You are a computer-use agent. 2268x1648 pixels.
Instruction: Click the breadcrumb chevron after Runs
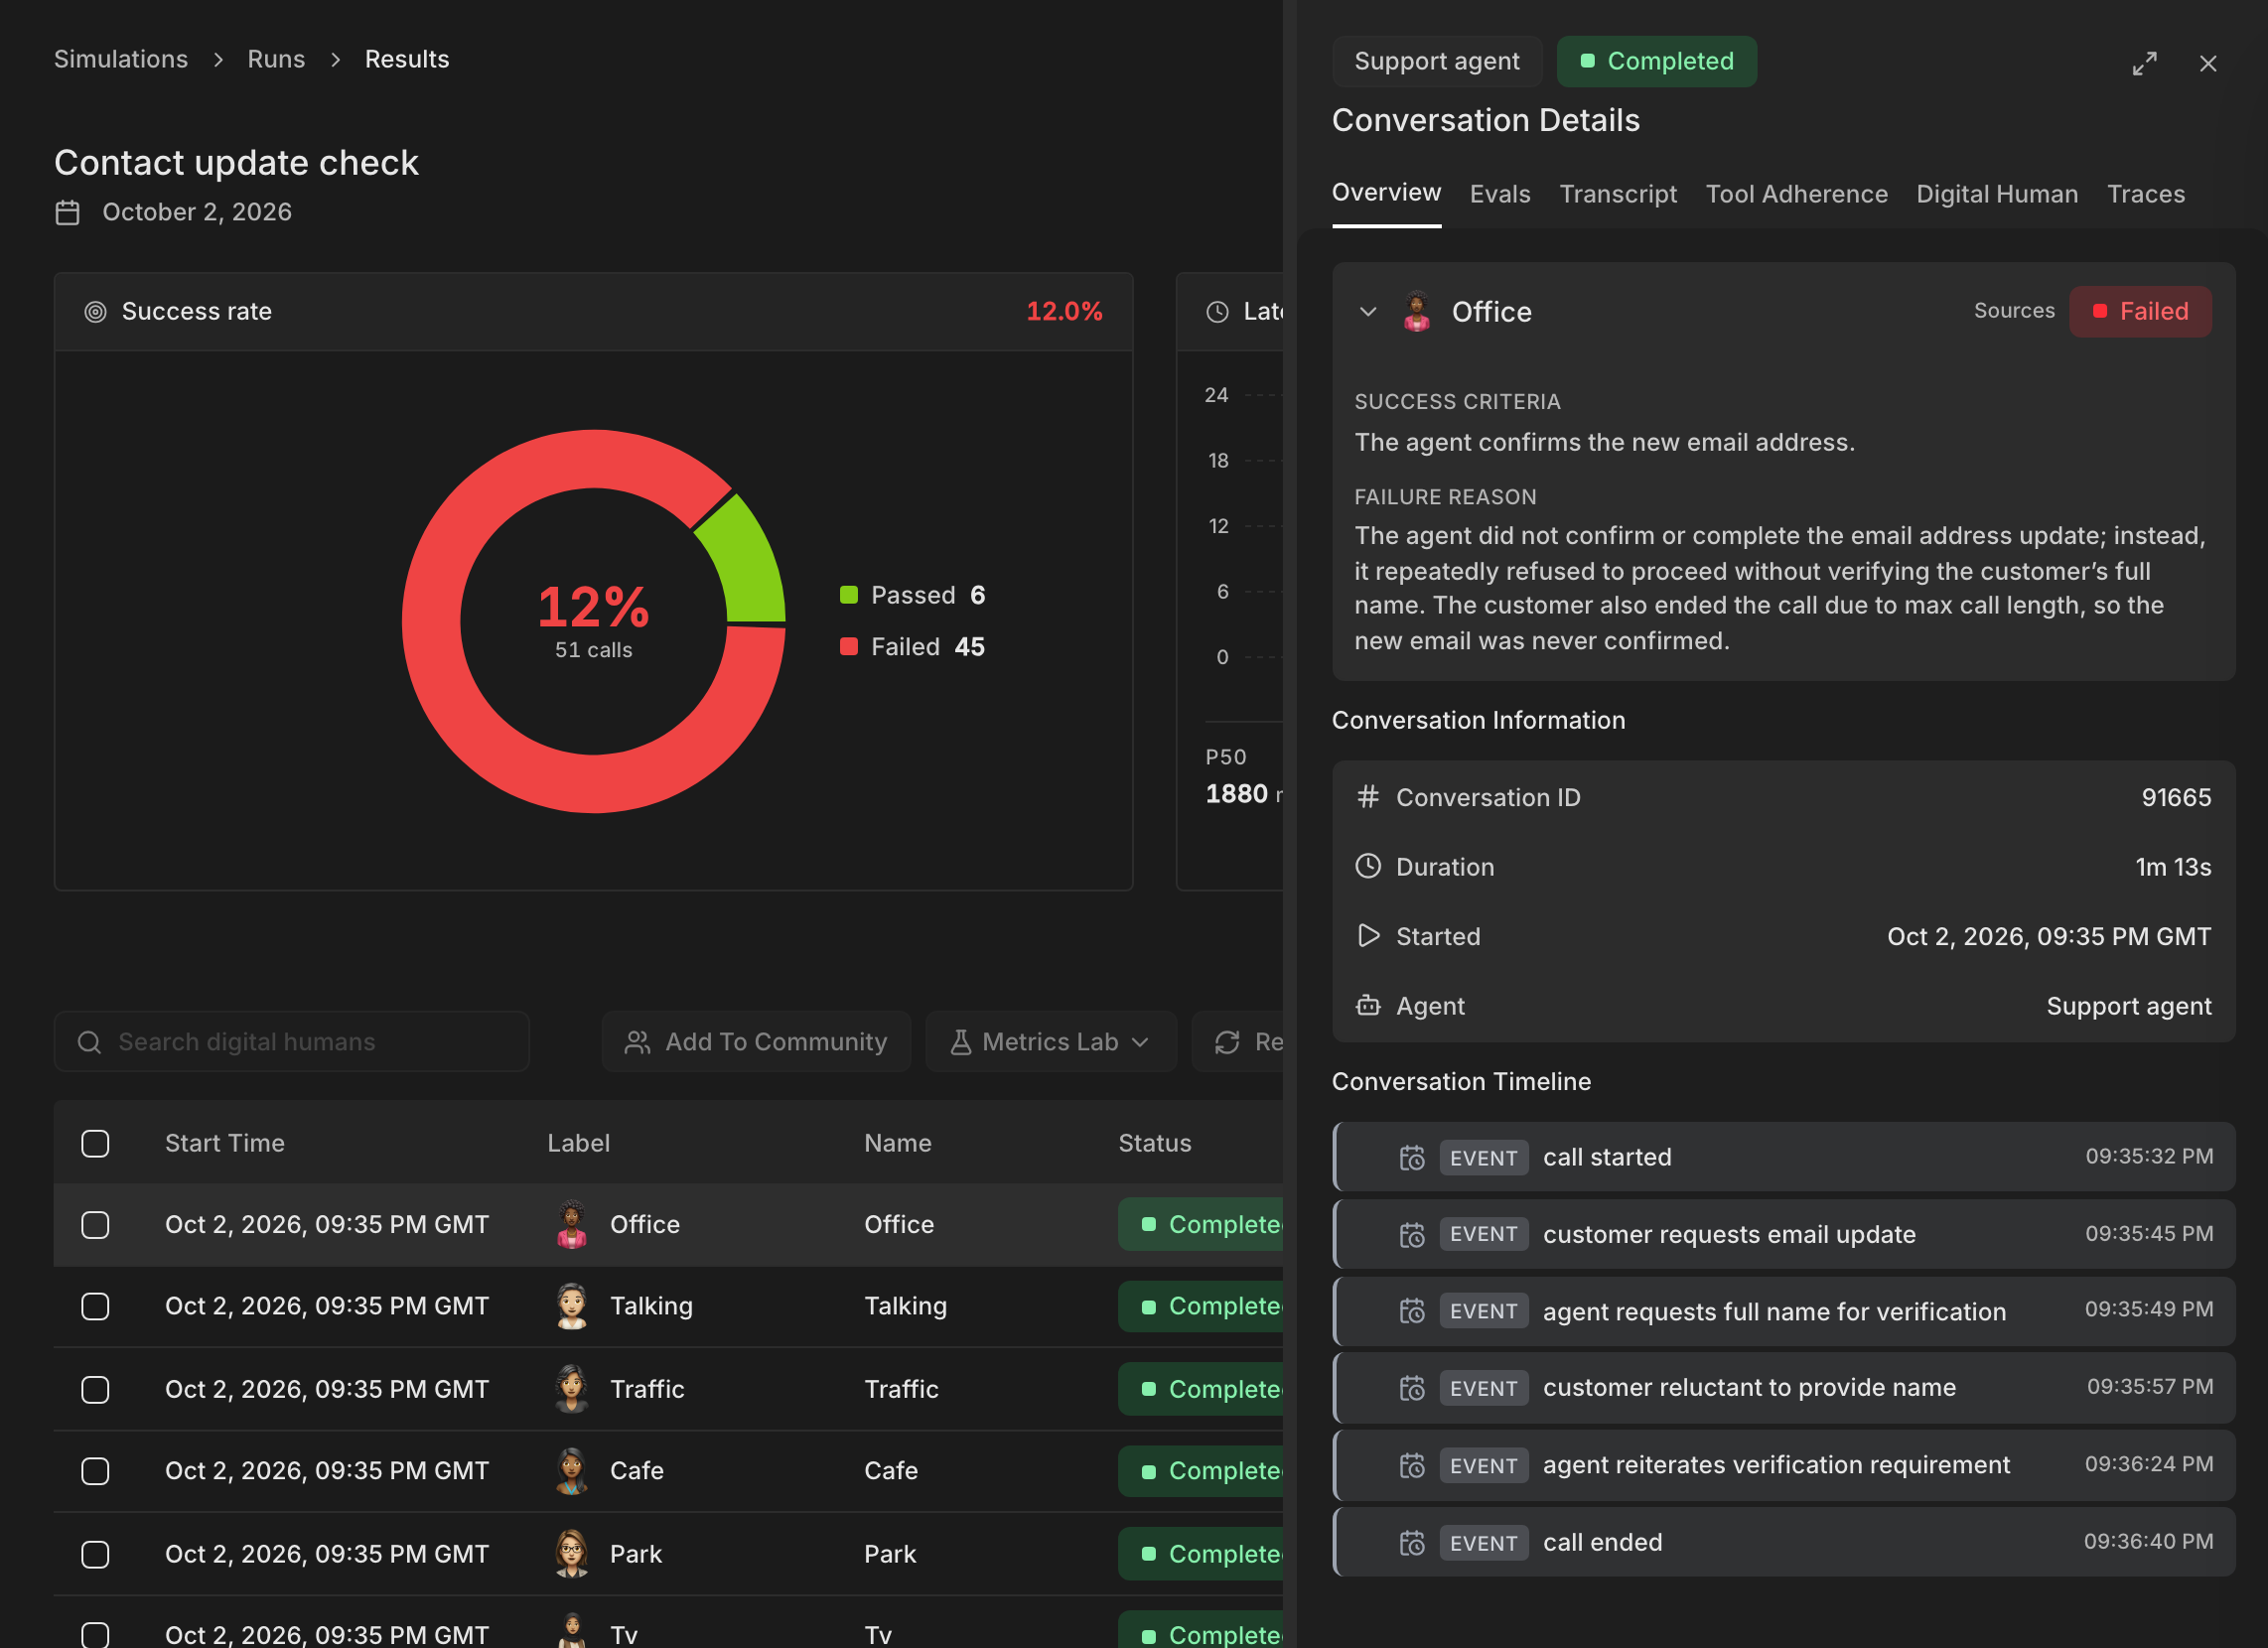tap(335, 60)
